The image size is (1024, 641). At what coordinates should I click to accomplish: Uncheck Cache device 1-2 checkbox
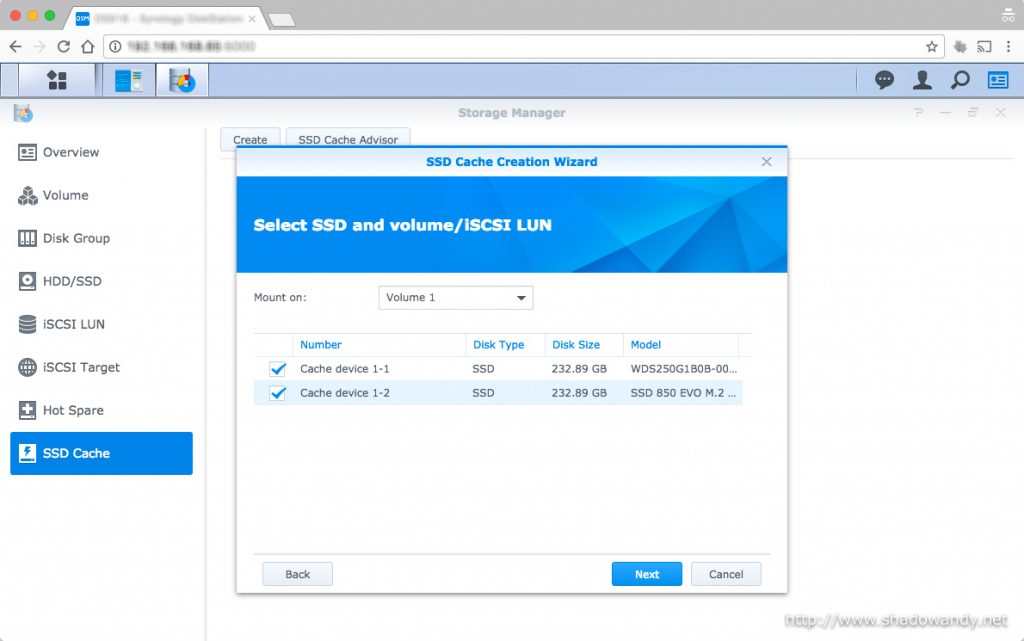(x=278, y=393)
